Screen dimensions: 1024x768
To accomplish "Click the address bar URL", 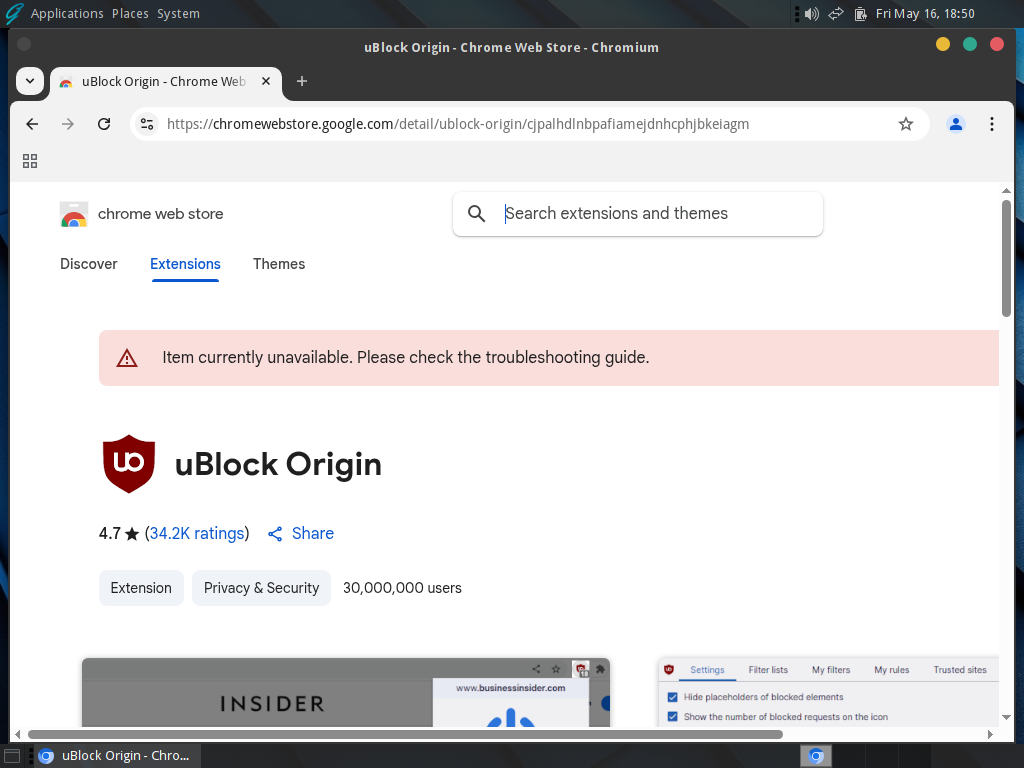I will tap(458, 124).
